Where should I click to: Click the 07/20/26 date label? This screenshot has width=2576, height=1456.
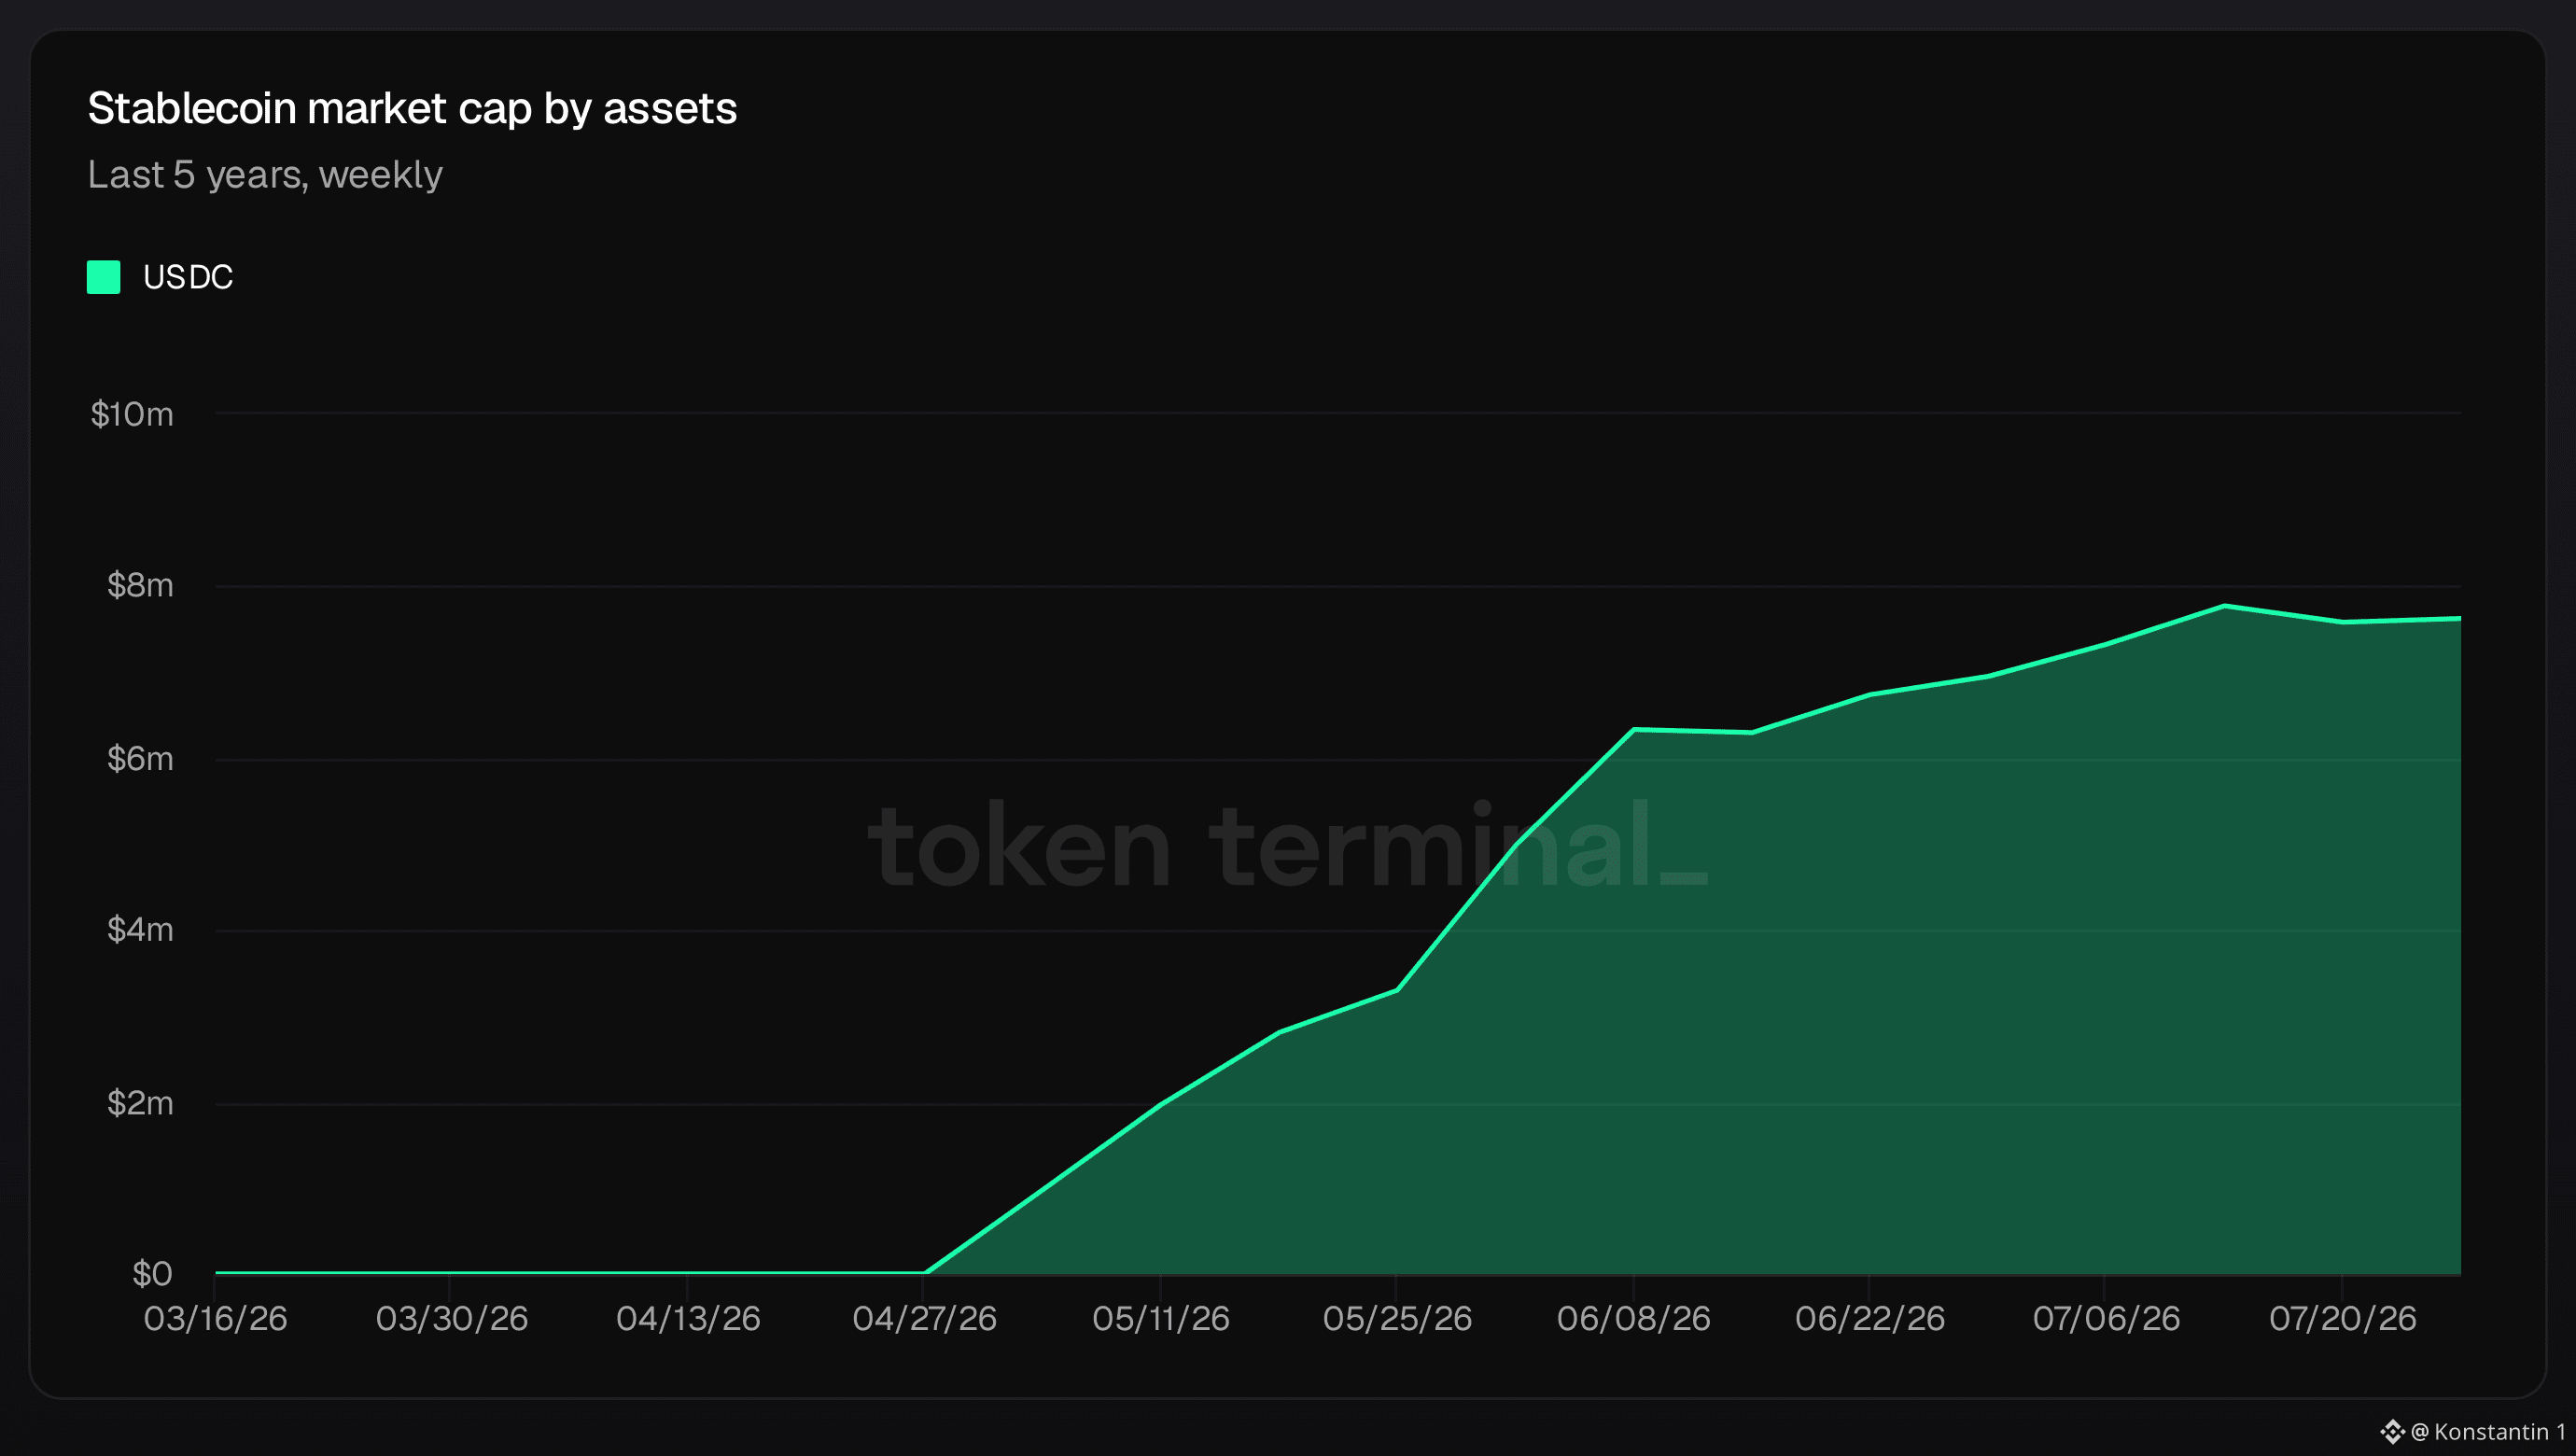click(x=2342, y=1319)
